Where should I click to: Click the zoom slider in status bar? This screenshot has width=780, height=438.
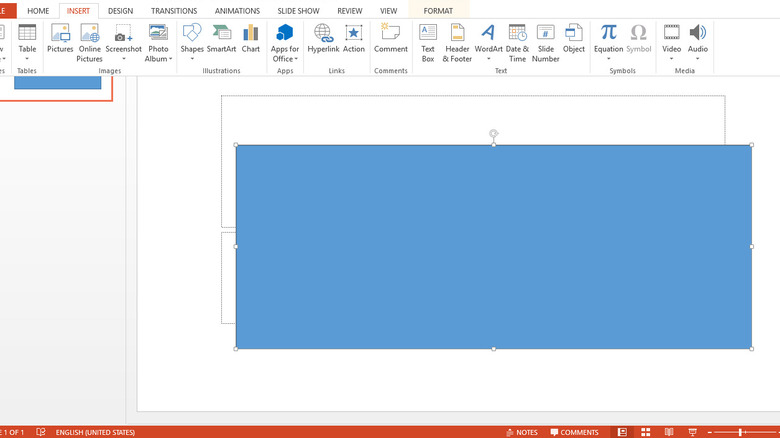[741, 432]
